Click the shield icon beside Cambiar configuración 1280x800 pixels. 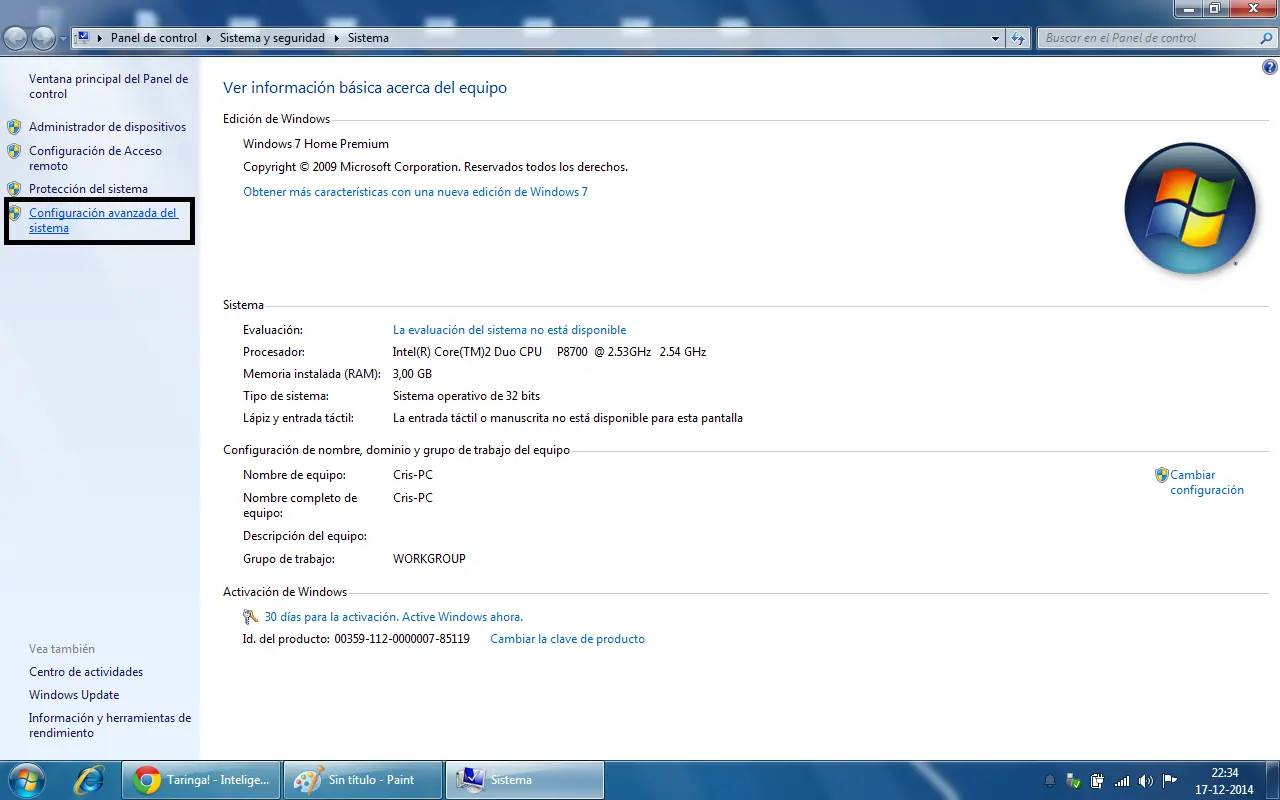point(1161,475)
